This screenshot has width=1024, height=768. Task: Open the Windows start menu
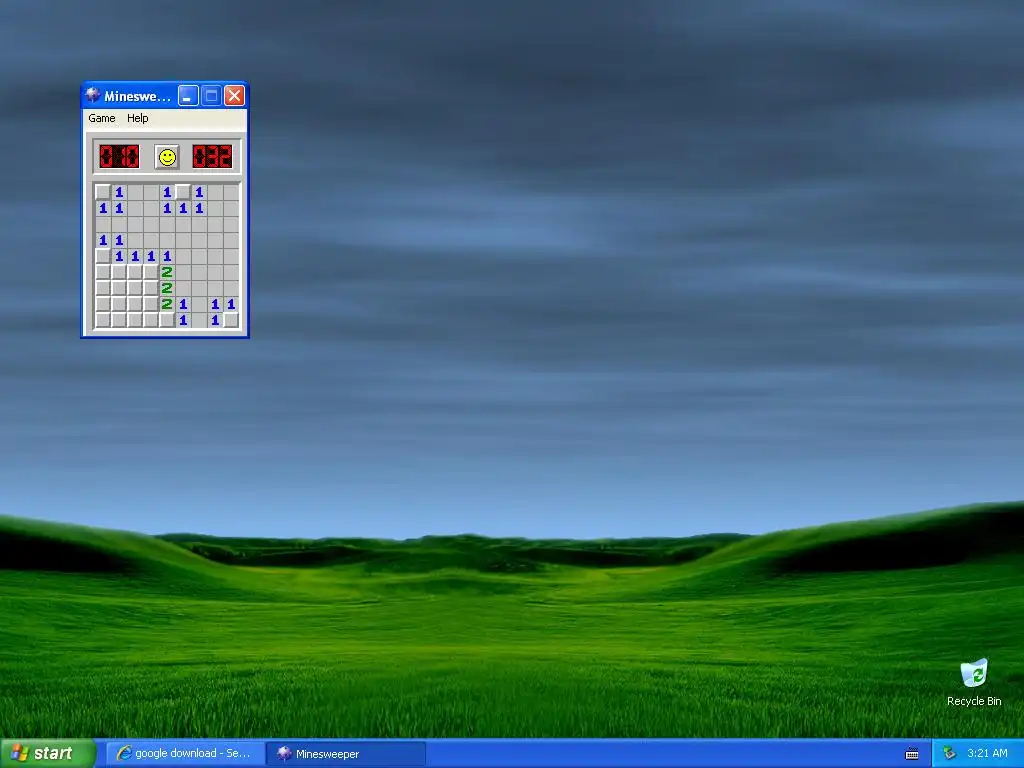coord(48,753)
